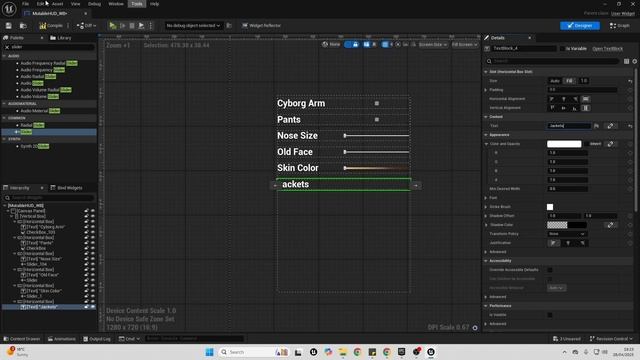Collapse the COMMON palette category
The width and height of the screenshot is (640, 360).
pyautogui.click(x=4, y=118)
